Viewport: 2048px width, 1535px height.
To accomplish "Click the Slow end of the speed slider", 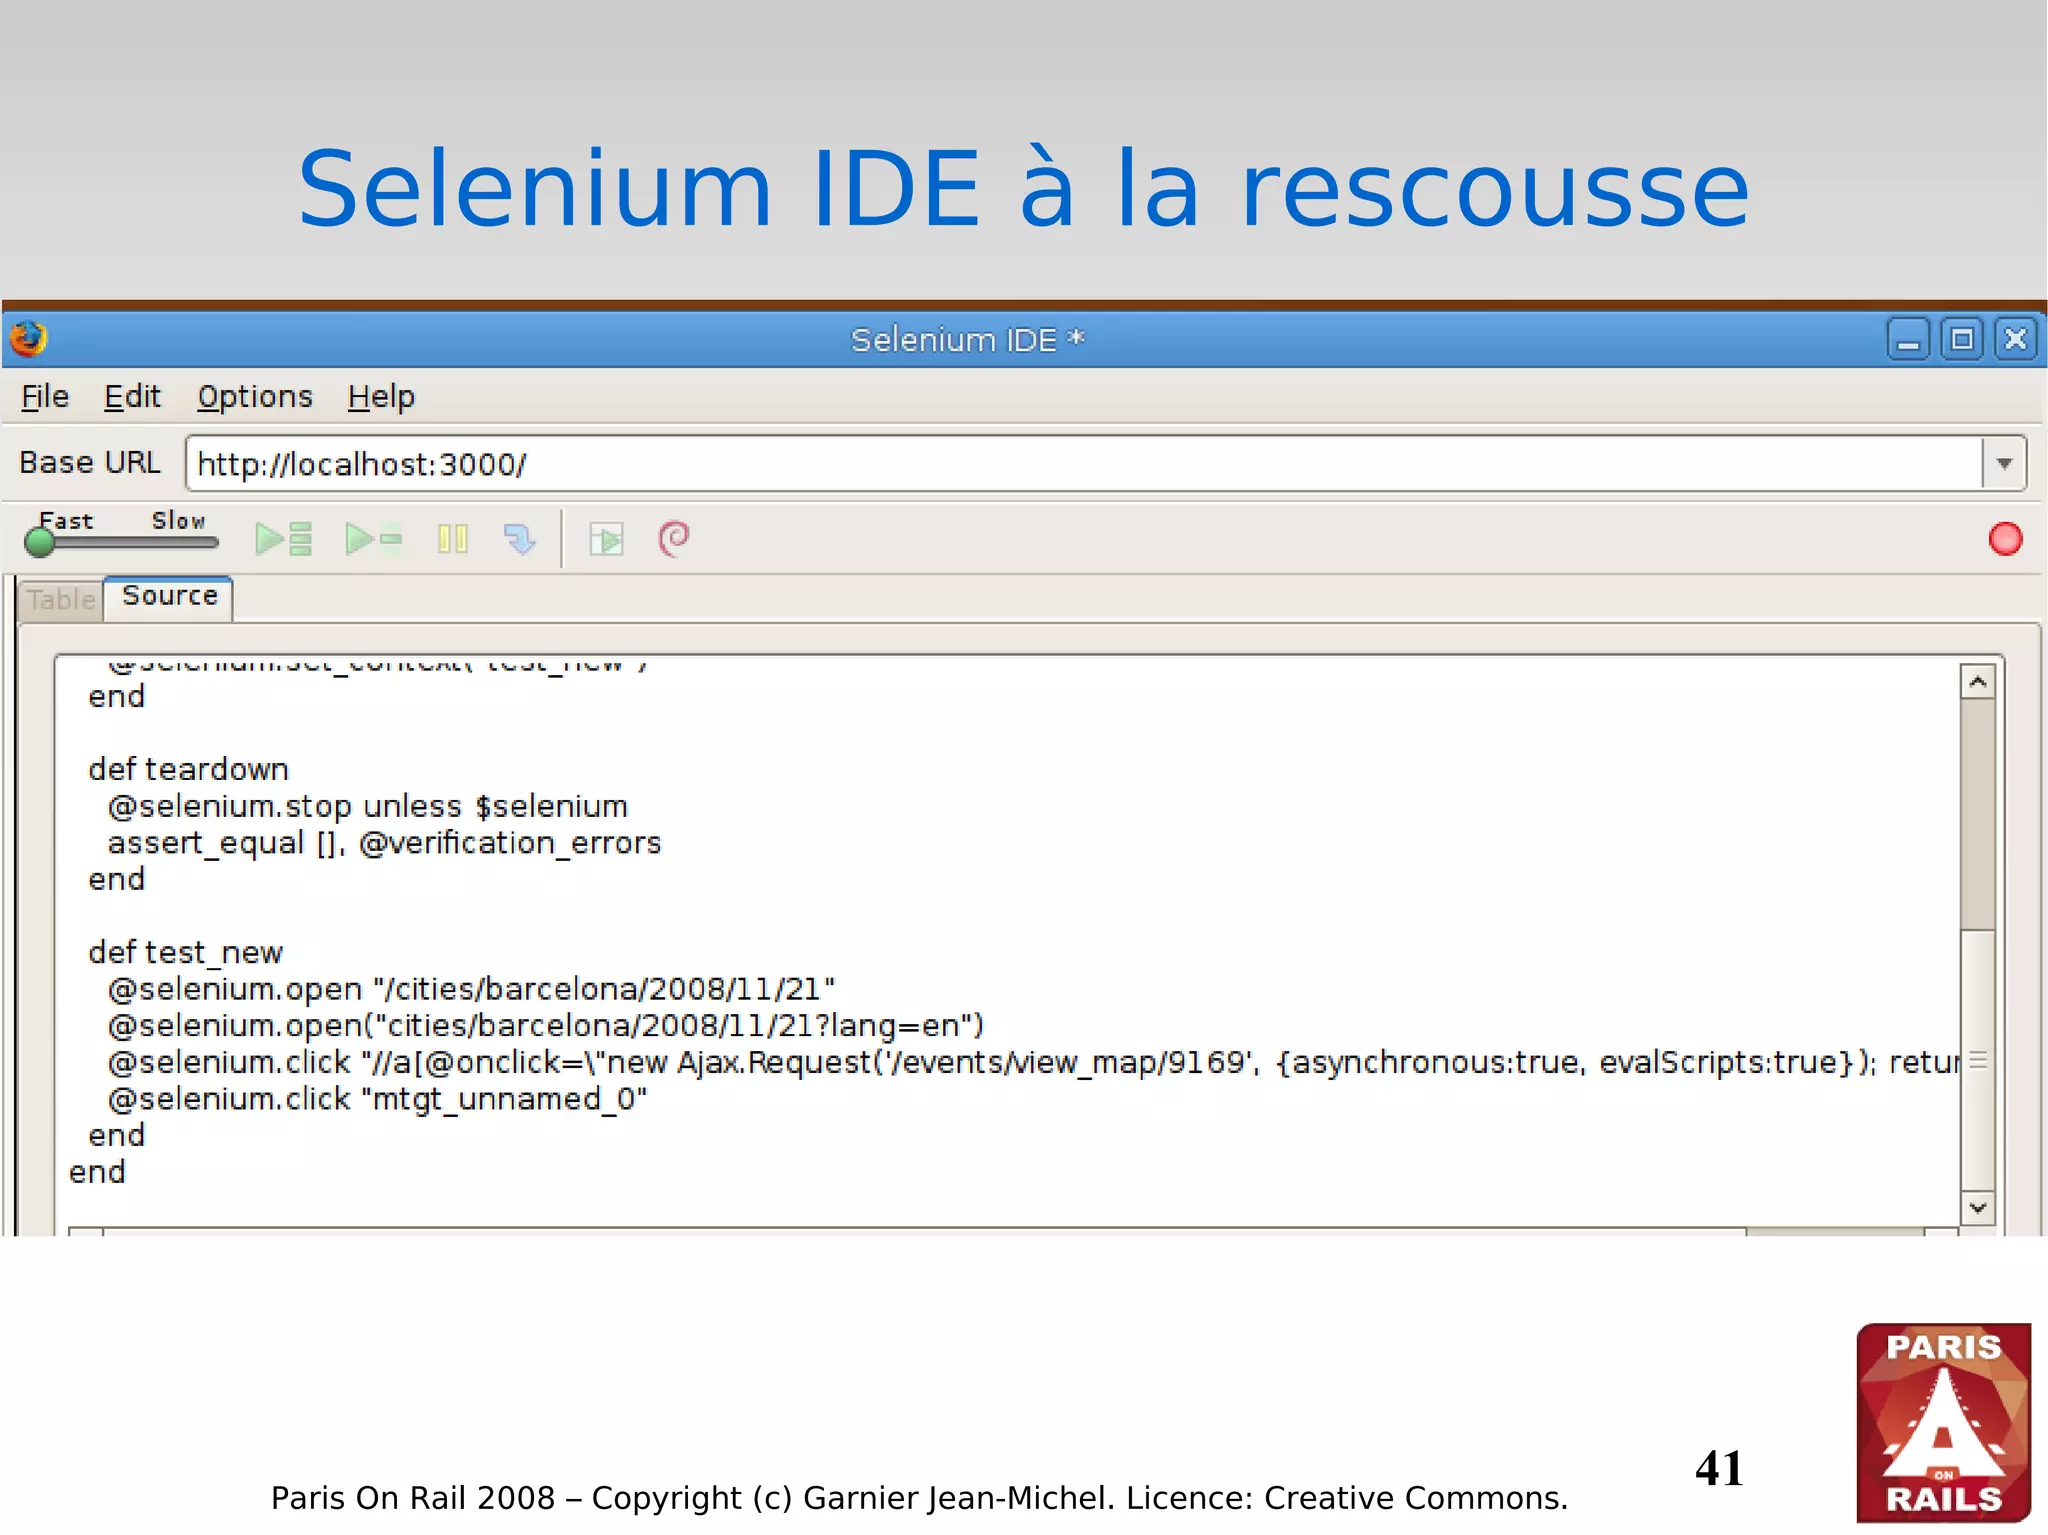I will (x=180, y=522).
